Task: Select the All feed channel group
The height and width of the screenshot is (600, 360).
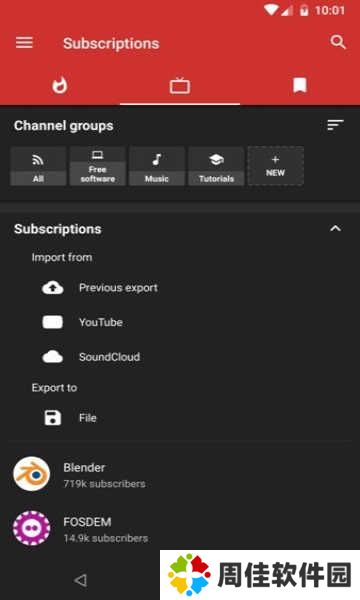Action: point(38,166)
